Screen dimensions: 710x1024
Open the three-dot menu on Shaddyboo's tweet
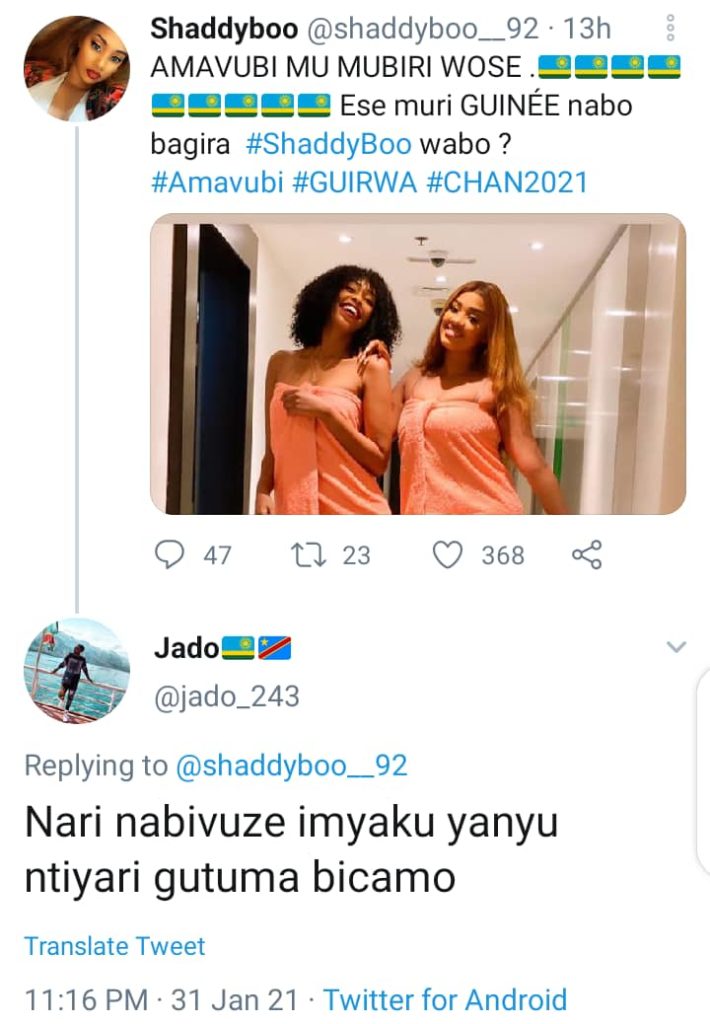670,29
